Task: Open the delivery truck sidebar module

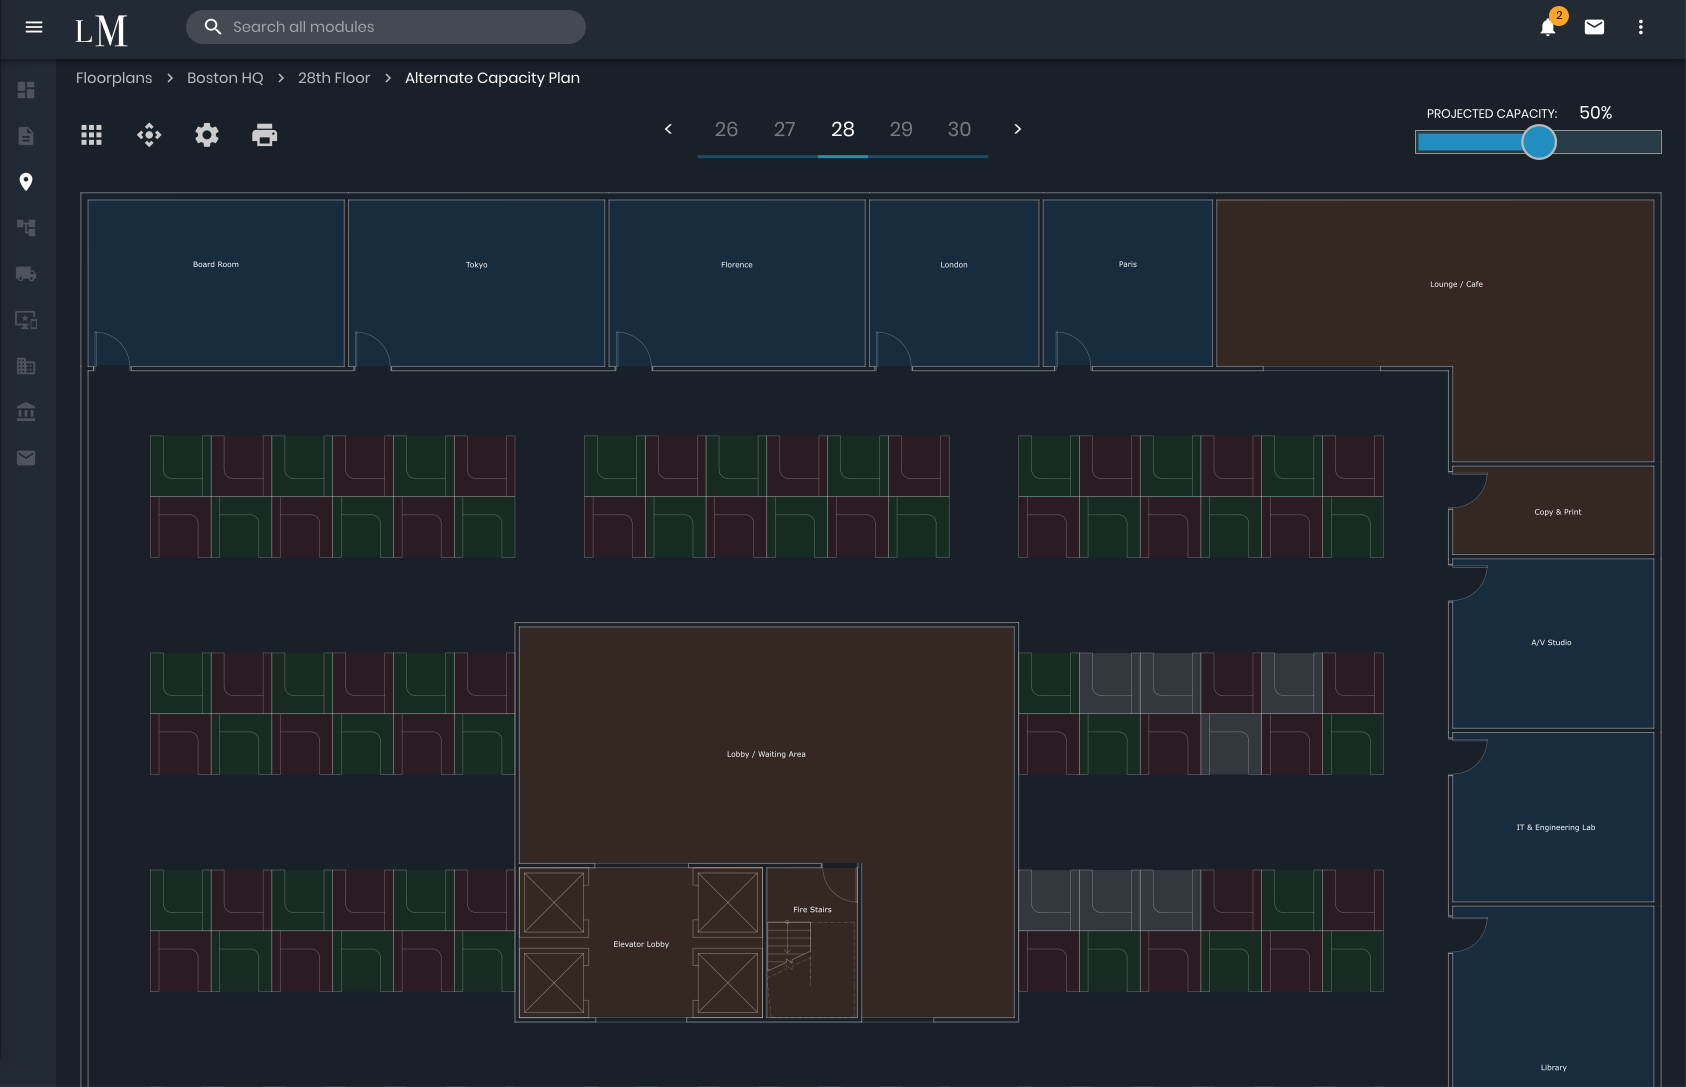Action: tap(26, 274)
